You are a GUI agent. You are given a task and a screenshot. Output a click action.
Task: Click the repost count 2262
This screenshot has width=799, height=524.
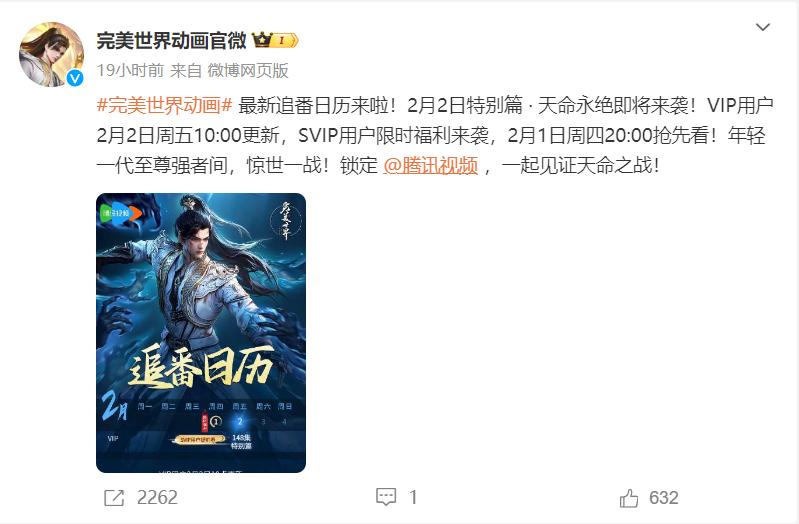(157, 497)
